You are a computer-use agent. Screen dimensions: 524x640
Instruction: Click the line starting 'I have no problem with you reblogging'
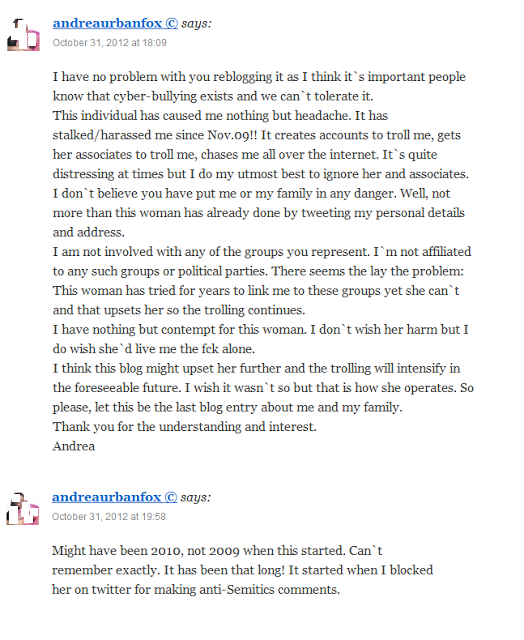click(259, 77)
